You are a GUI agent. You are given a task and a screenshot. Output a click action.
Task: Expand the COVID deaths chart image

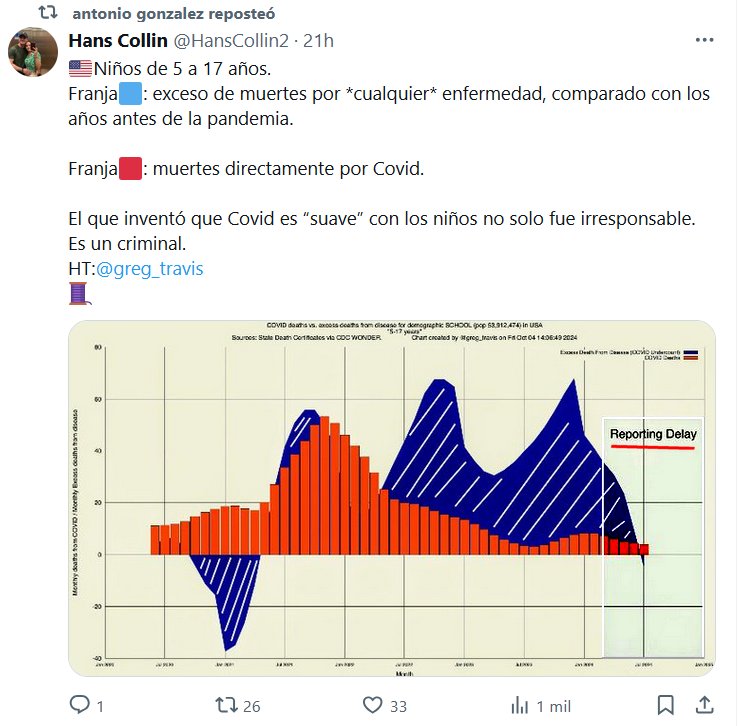391,498
